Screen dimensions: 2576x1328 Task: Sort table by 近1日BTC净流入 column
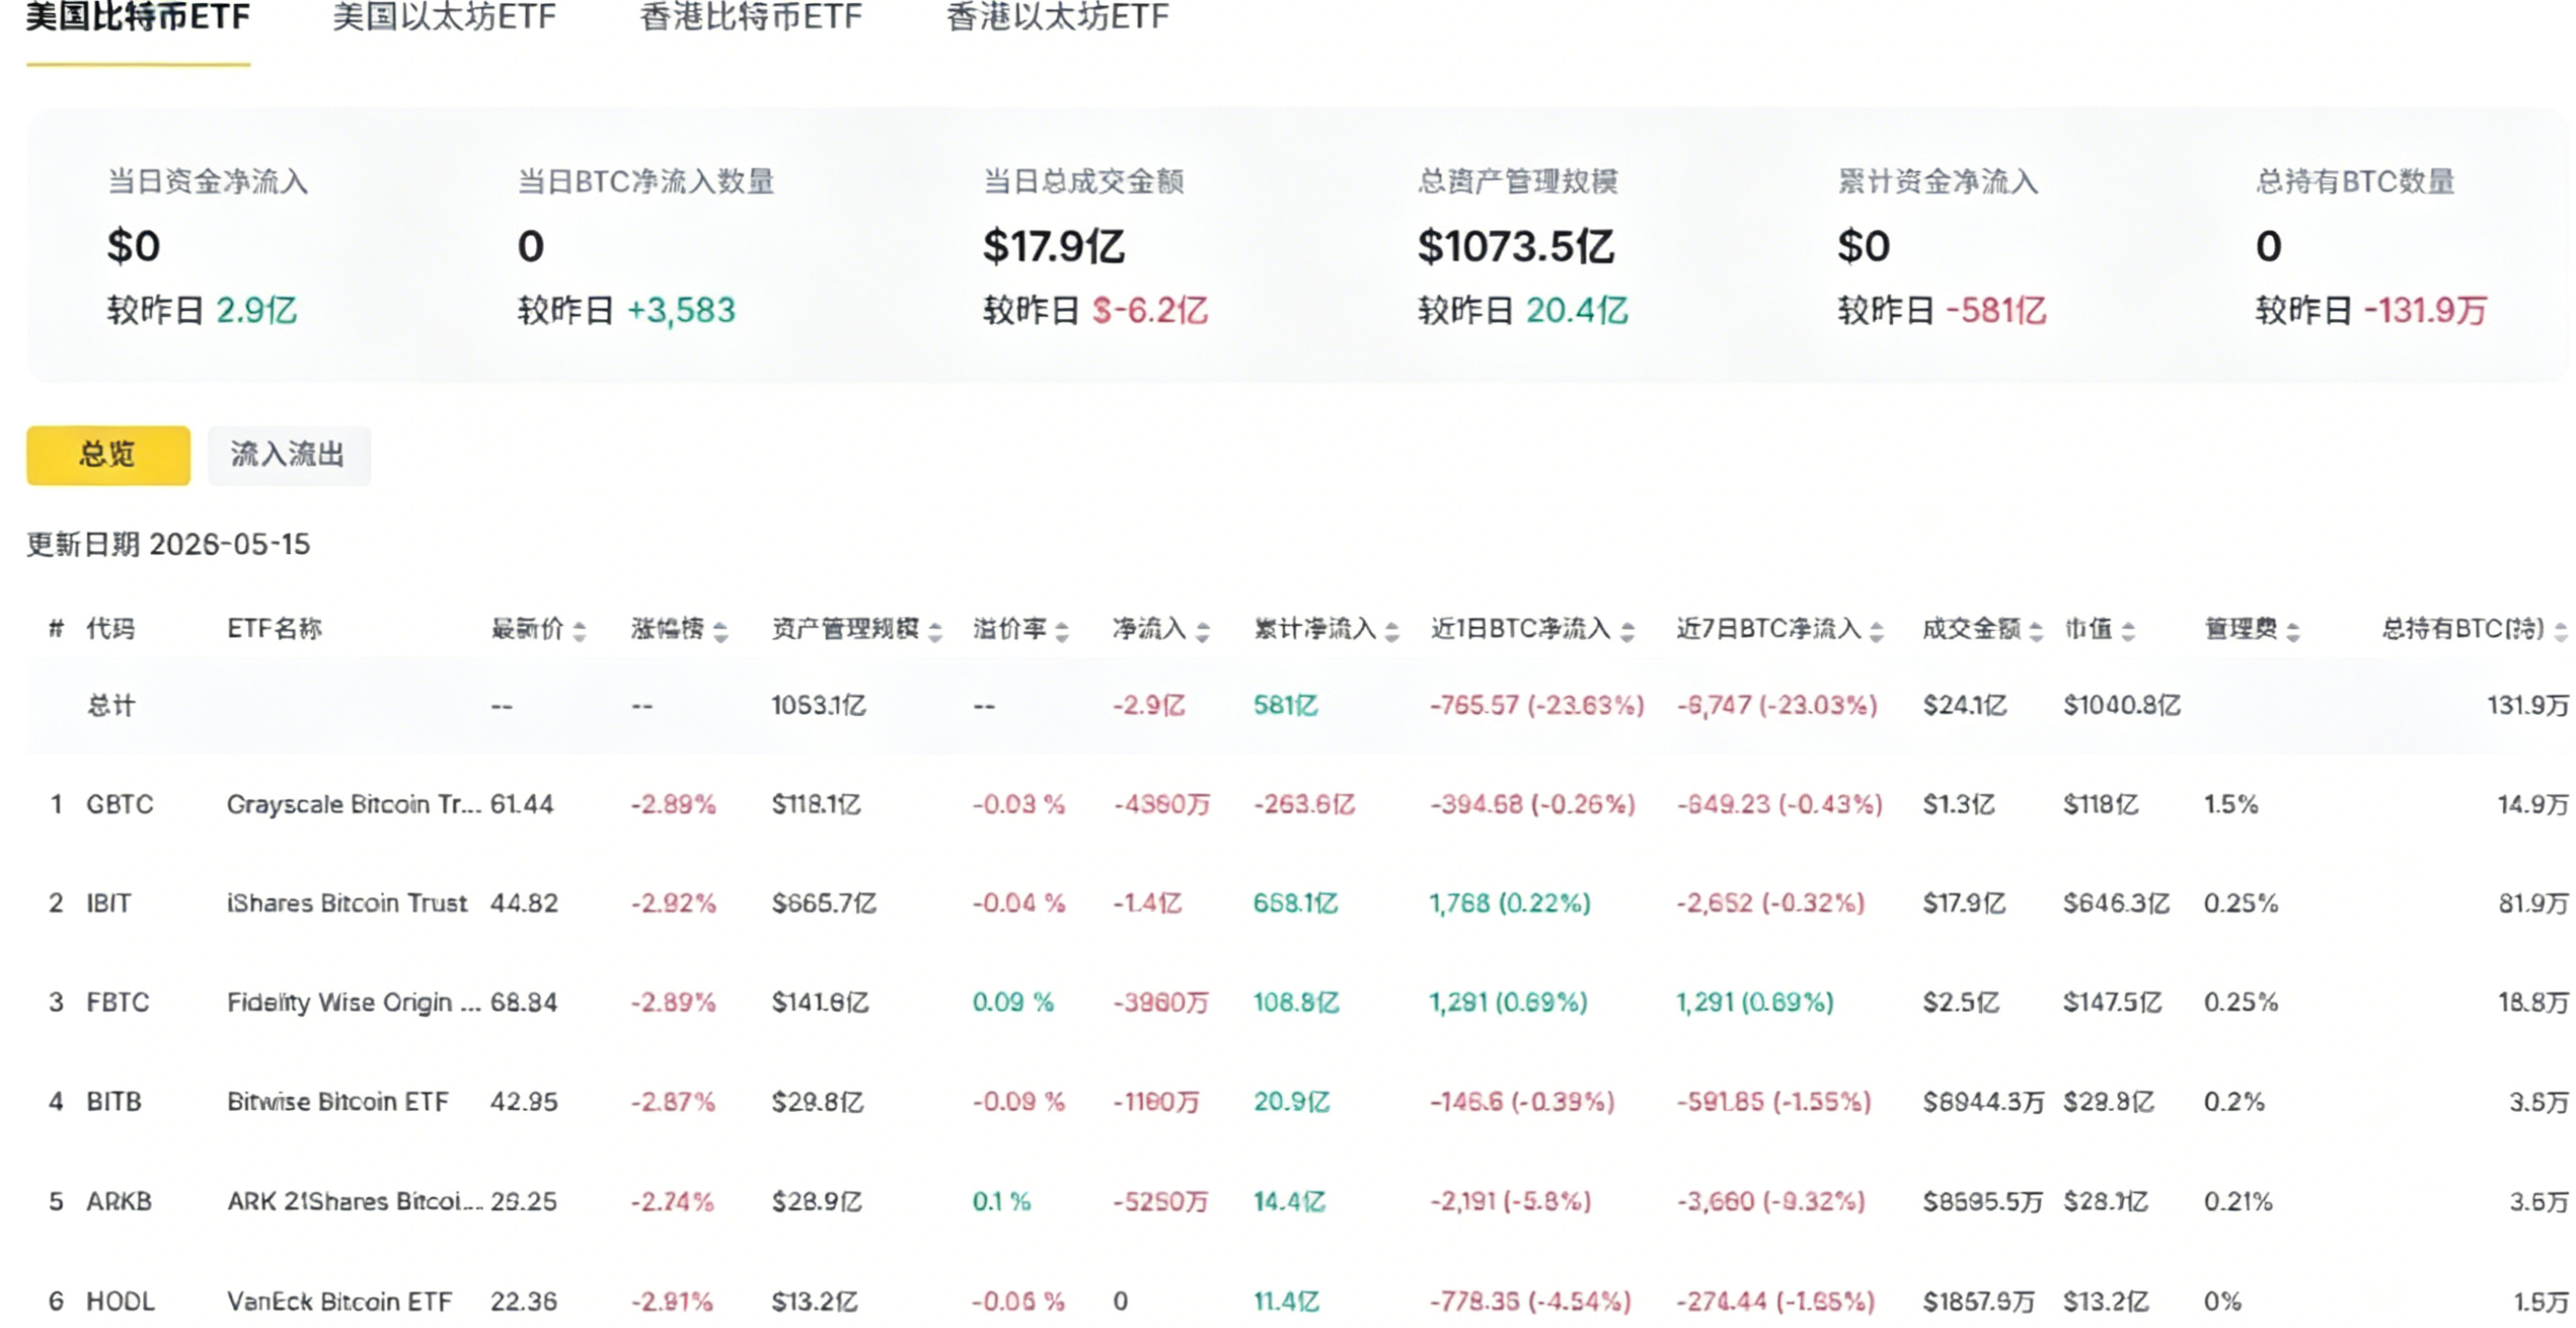click(1532, 629)
